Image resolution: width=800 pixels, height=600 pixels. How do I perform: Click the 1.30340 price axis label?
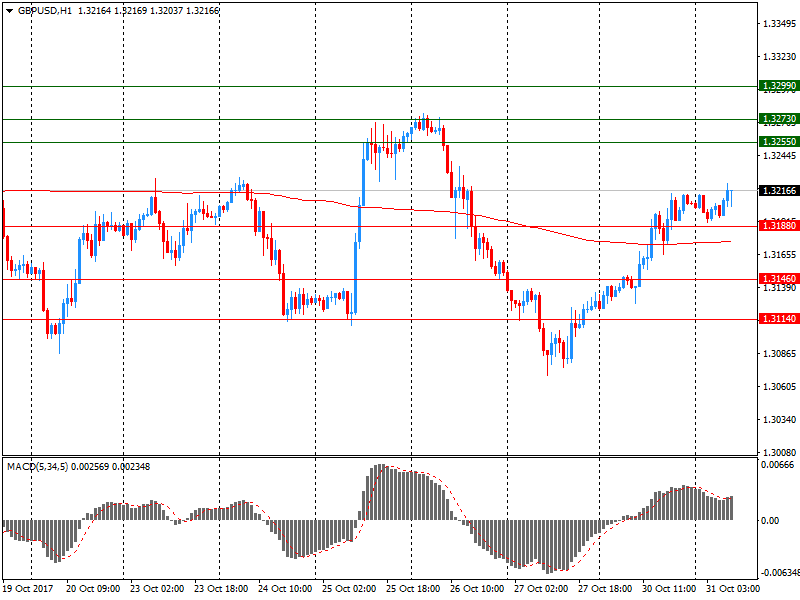coord(779,419)
